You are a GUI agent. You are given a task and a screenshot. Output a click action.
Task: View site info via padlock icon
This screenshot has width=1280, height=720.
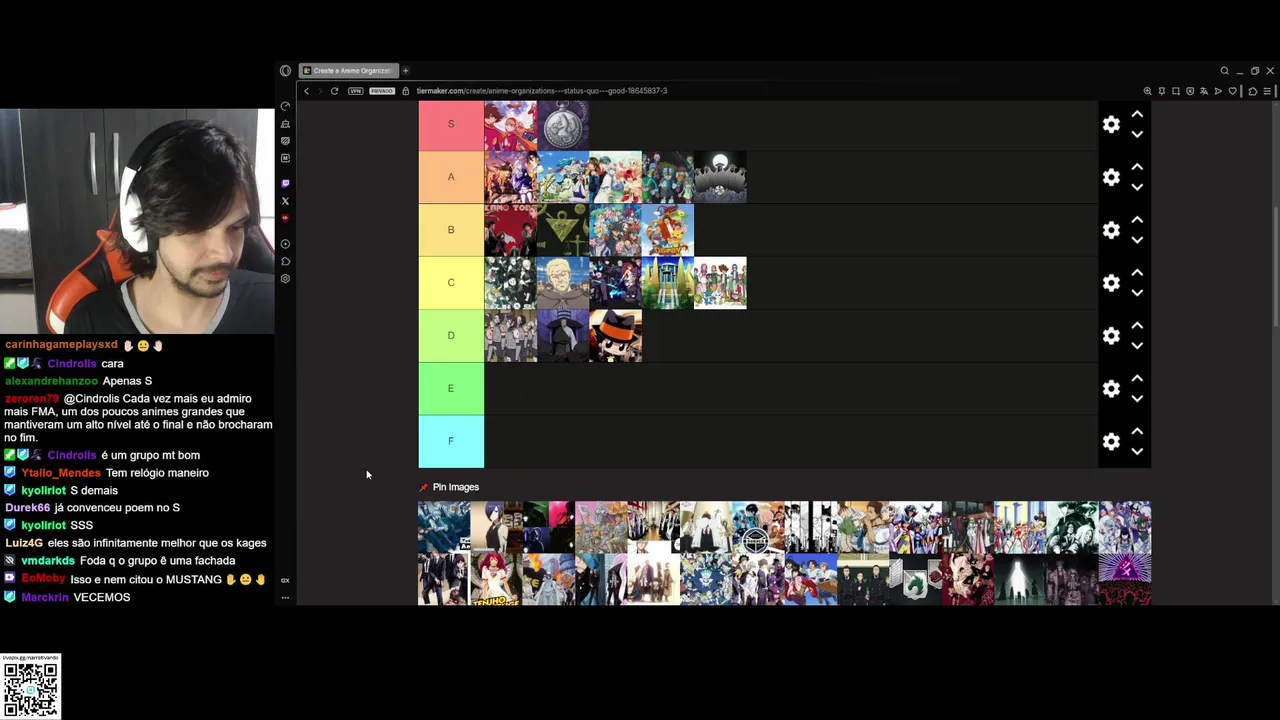tap(405, 91)
